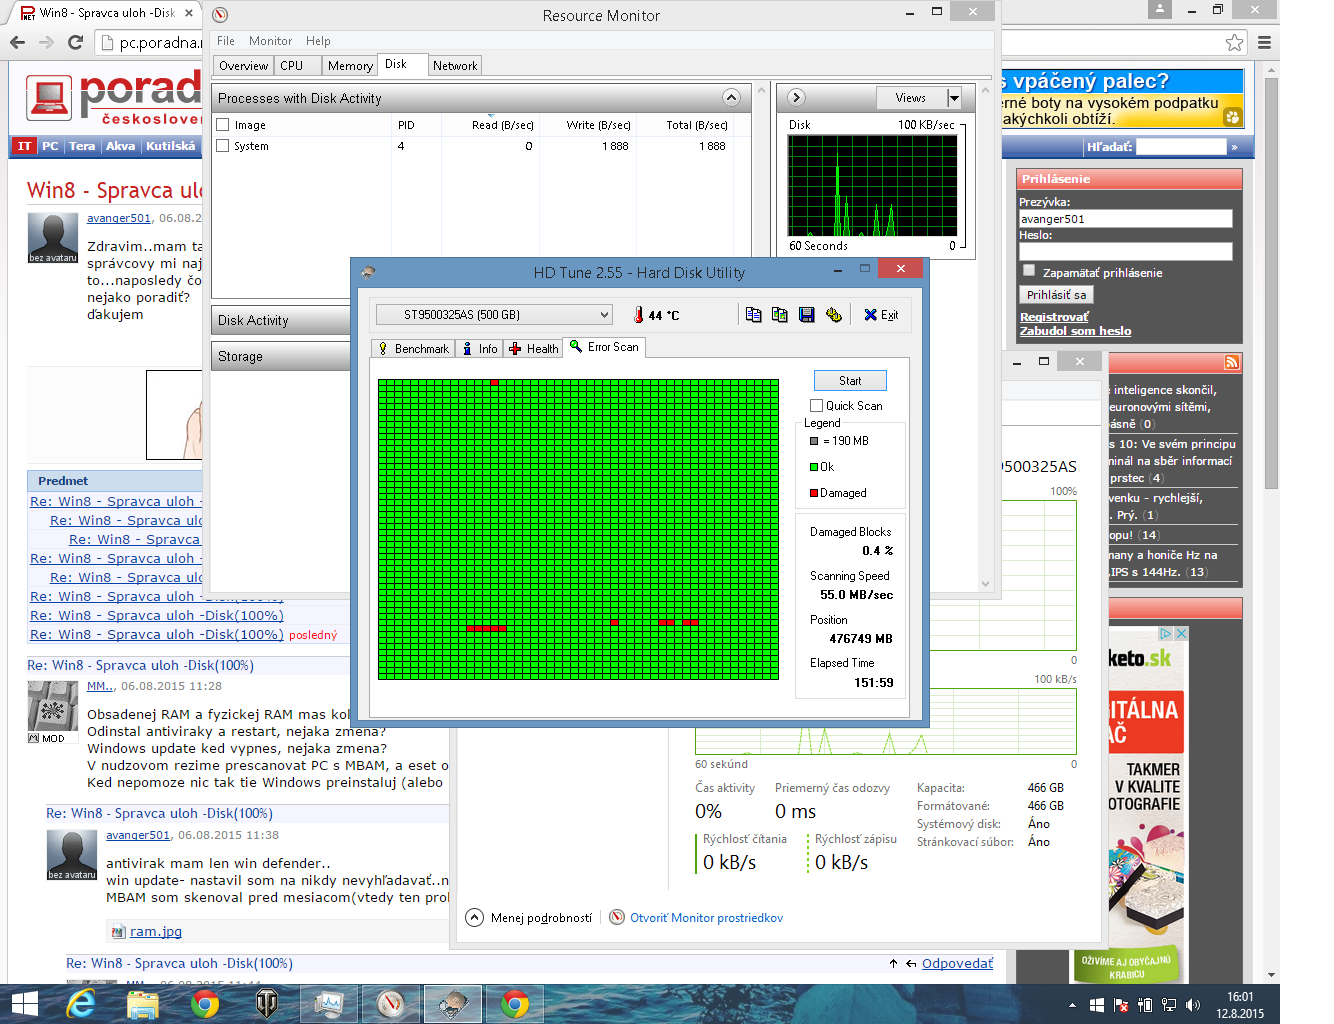Click the orange RSS feed icon

tap(1232, 362)
